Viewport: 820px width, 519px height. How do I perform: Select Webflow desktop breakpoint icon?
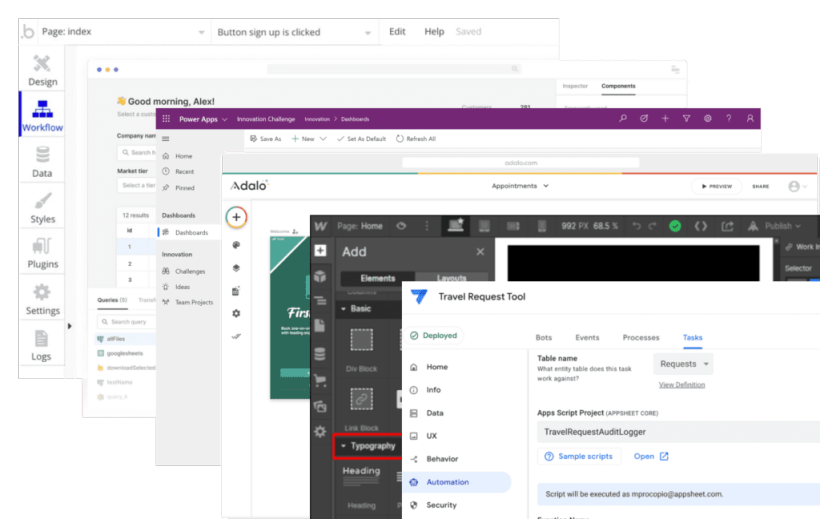455,225
